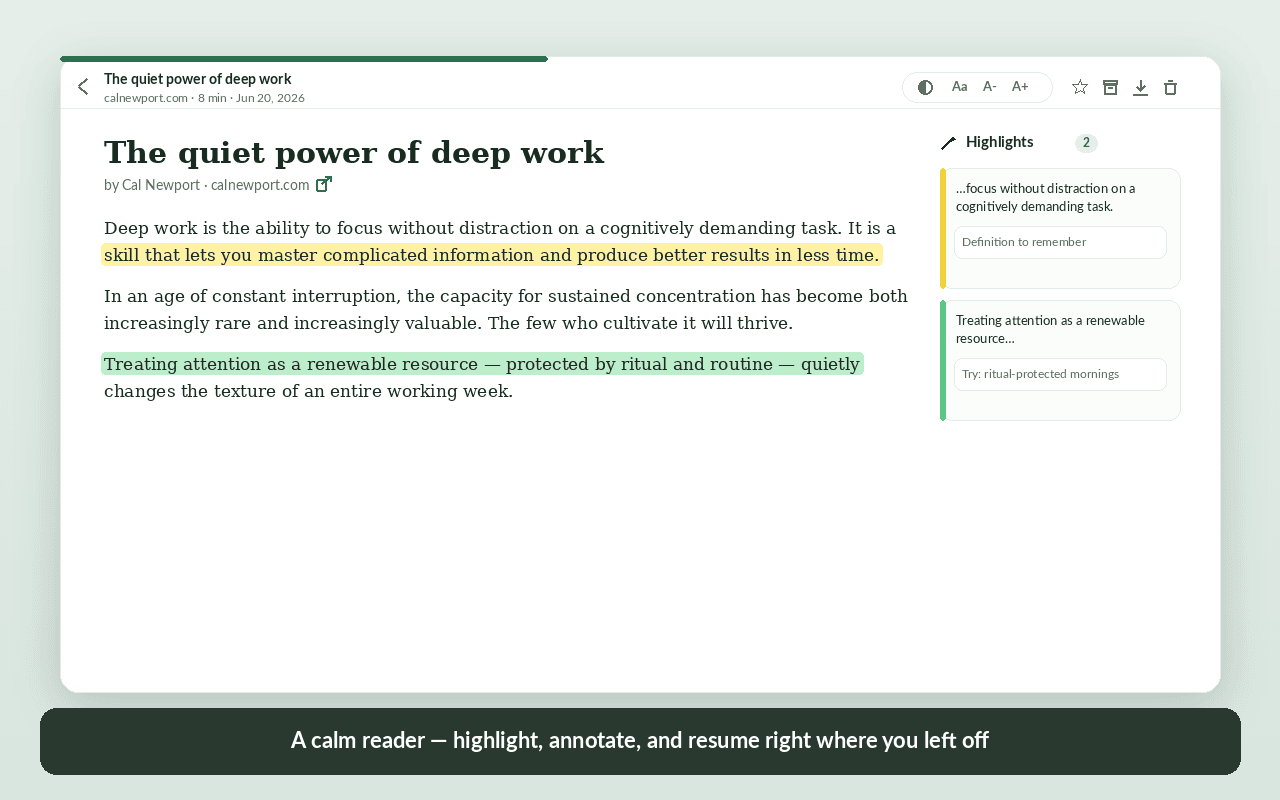Click the green reading progress bar

pos(304,59)
